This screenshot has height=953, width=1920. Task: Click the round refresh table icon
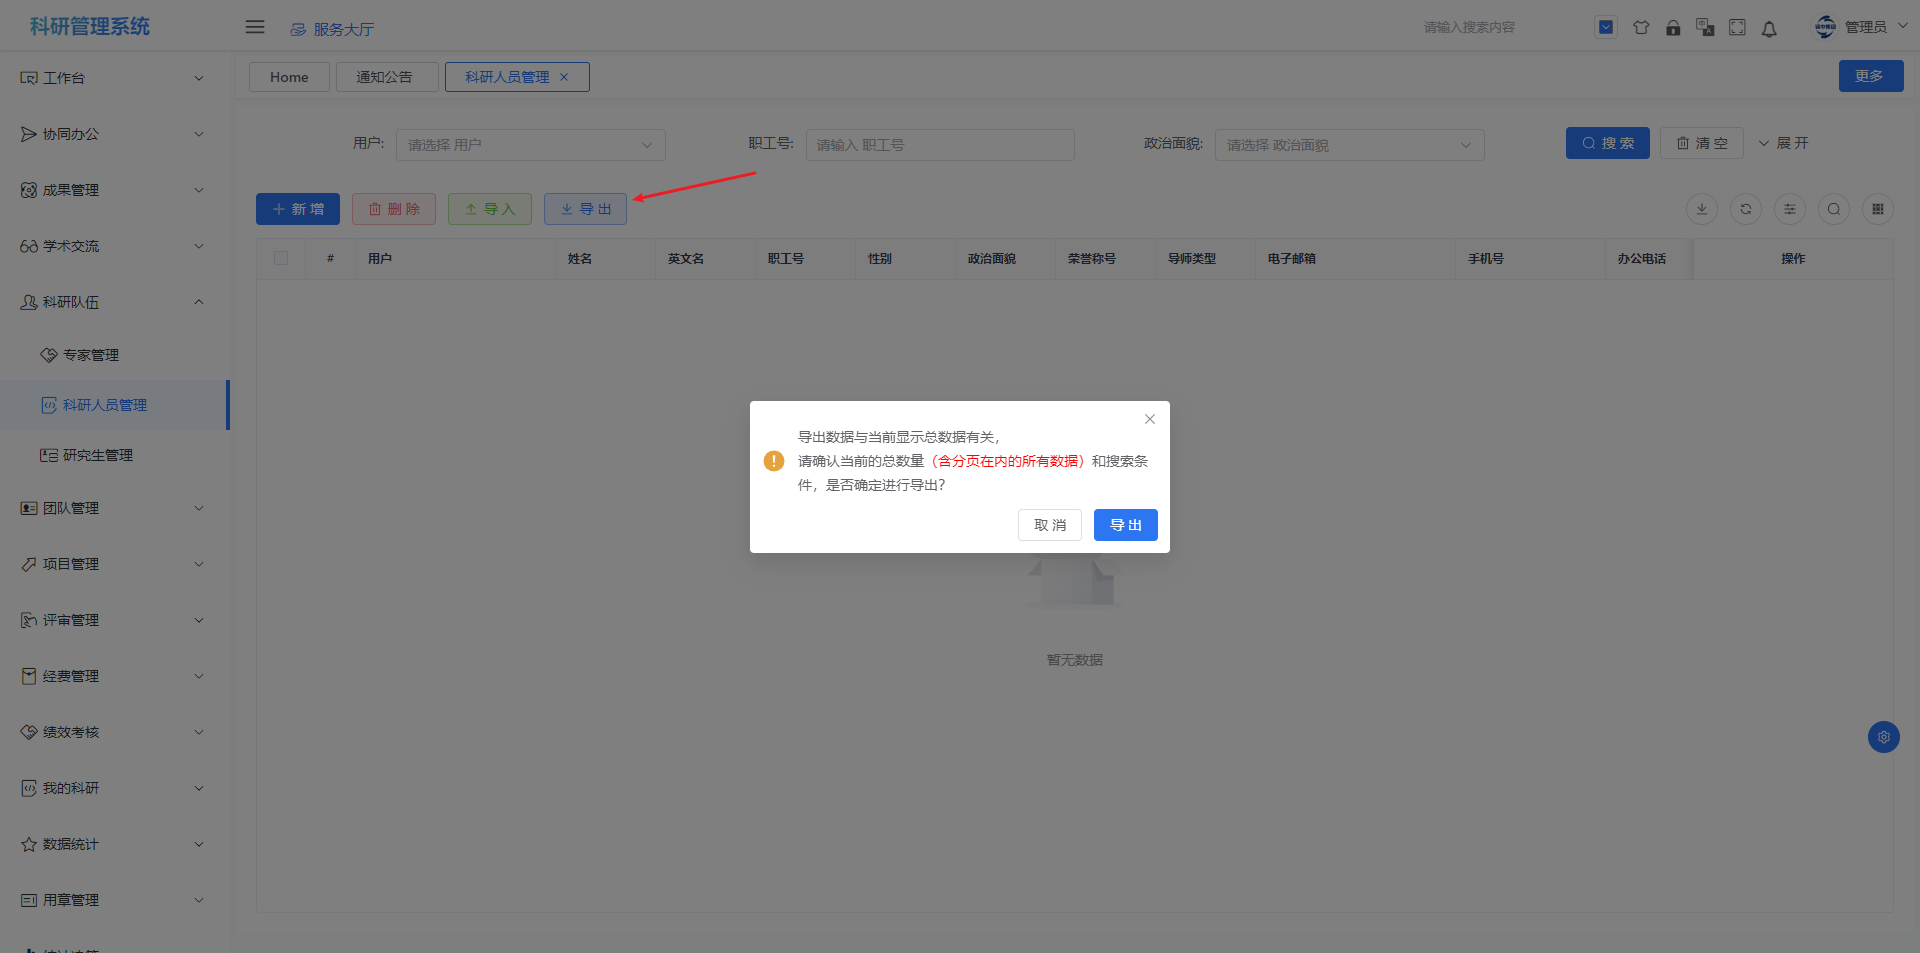pos(1745,209)
